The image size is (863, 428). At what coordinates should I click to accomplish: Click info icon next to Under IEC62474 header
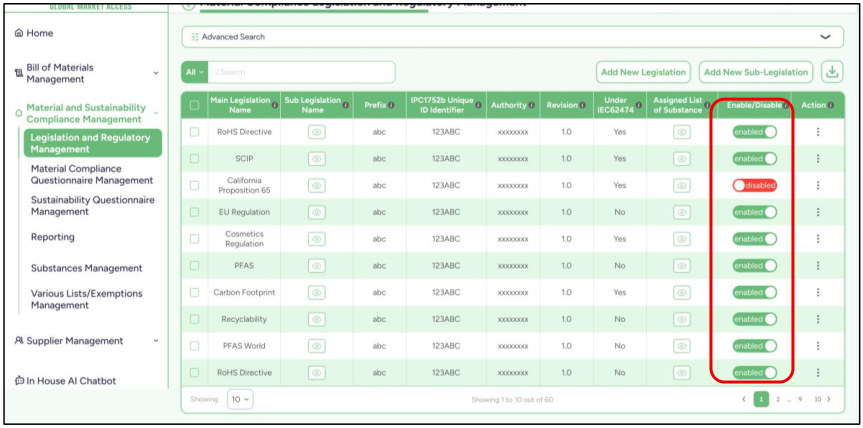(639, 105)
